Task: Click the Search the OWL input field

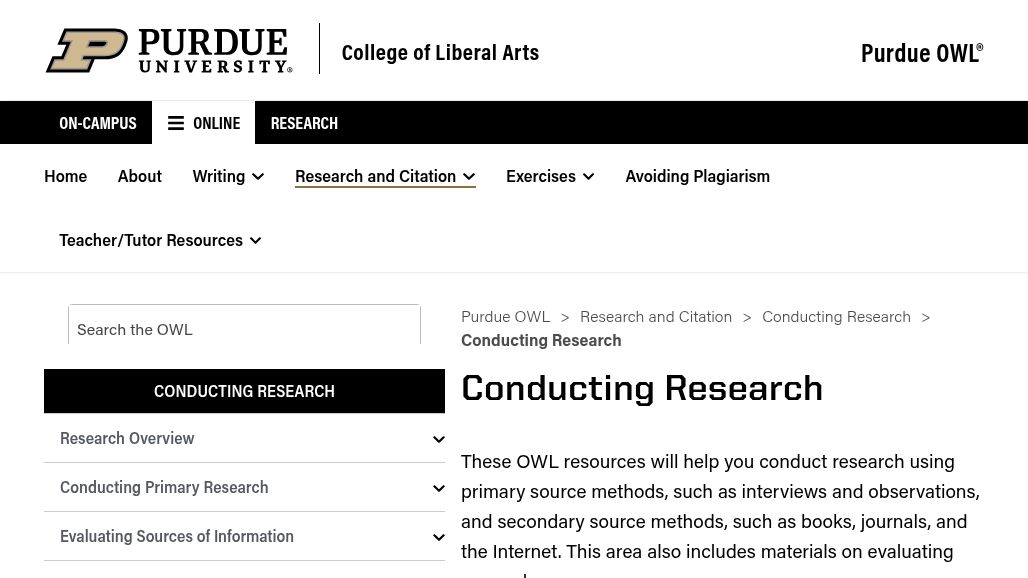Action: 244,328
